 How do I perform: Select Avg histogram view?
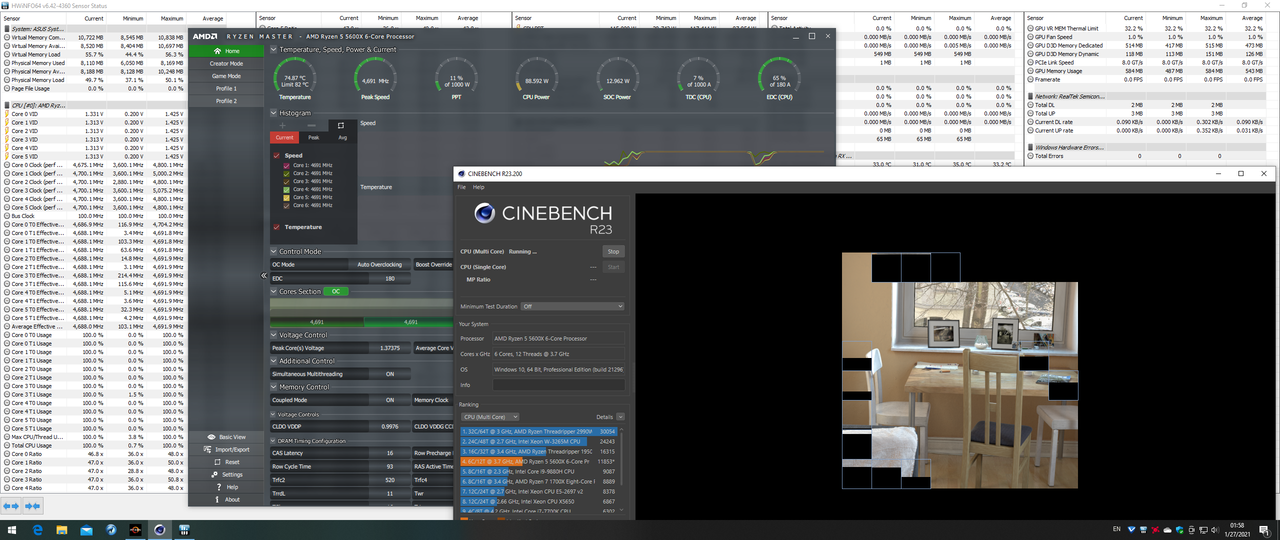[342, 137]
